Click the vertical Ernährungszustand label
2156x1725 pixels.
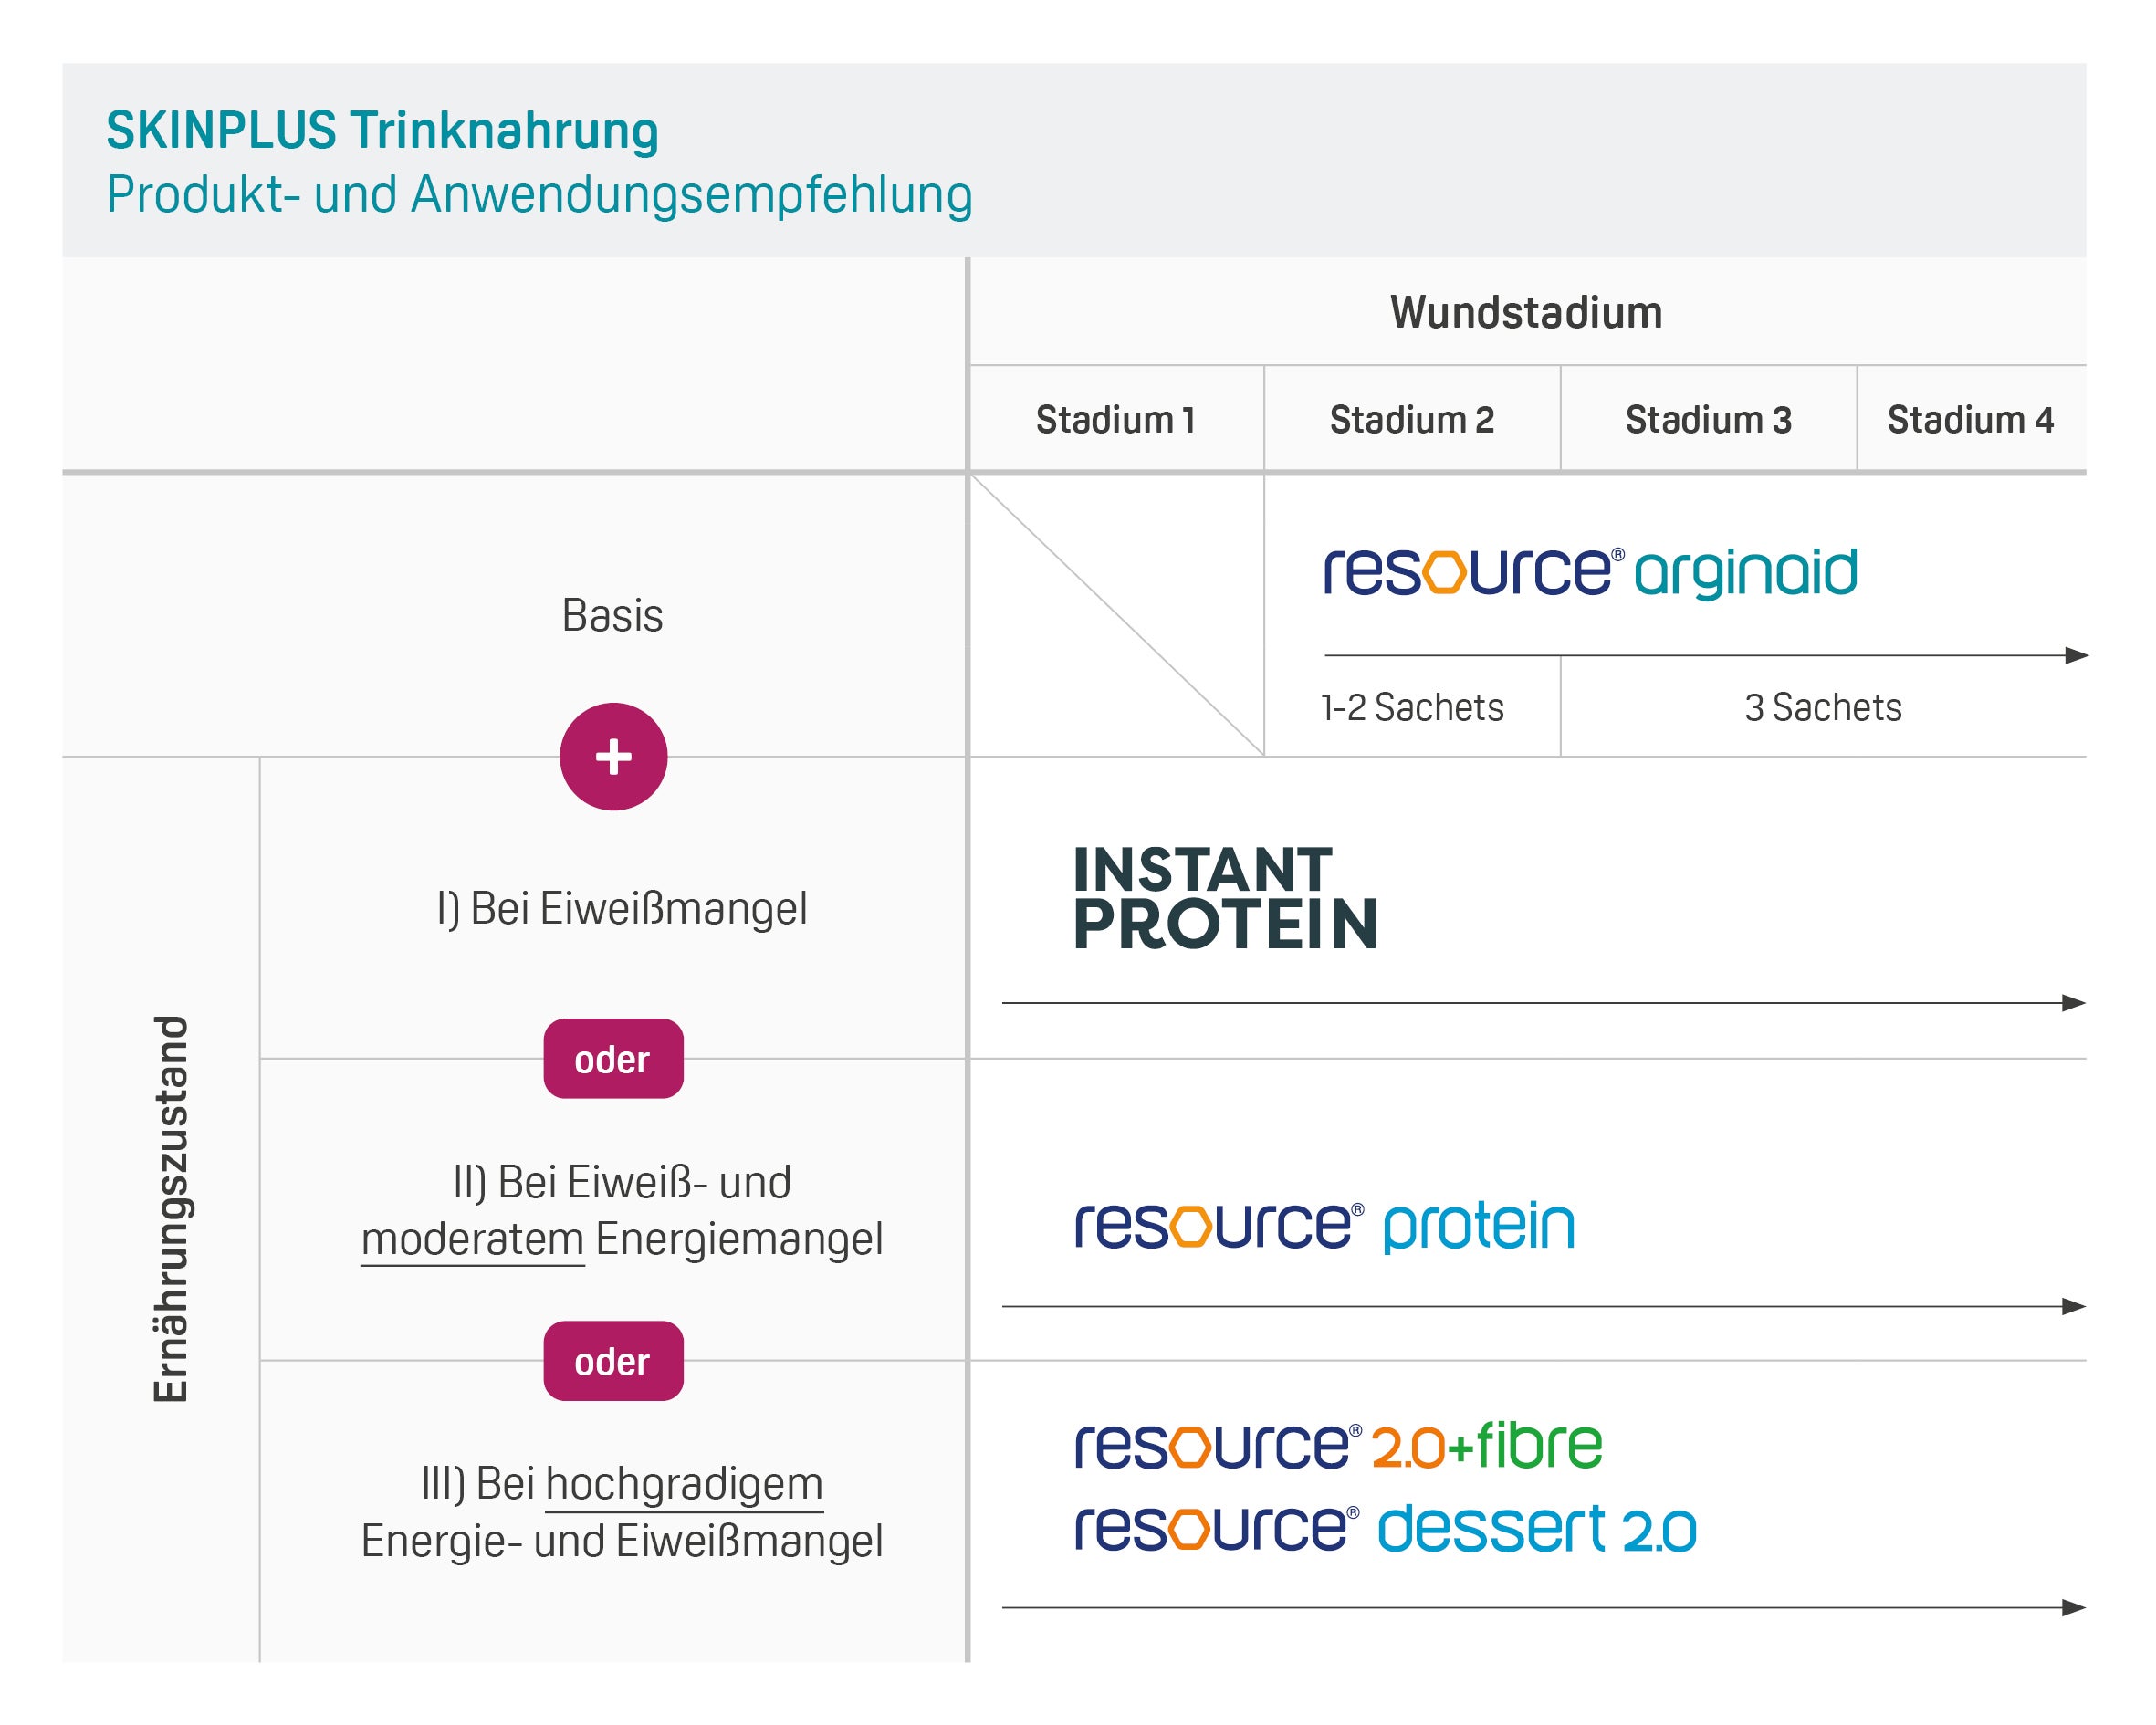[171, 1209]
